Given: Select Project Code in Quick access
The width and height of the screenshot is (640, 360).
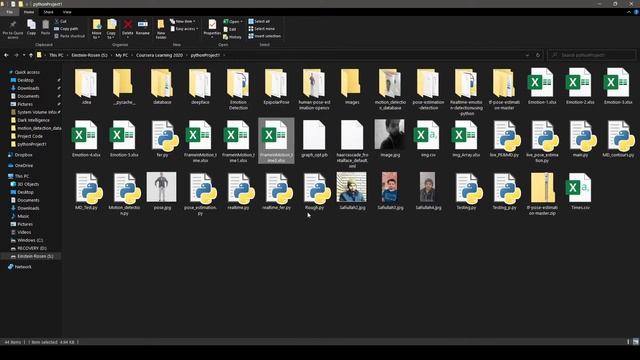Looking at the screenshot, I should (30, 136).
